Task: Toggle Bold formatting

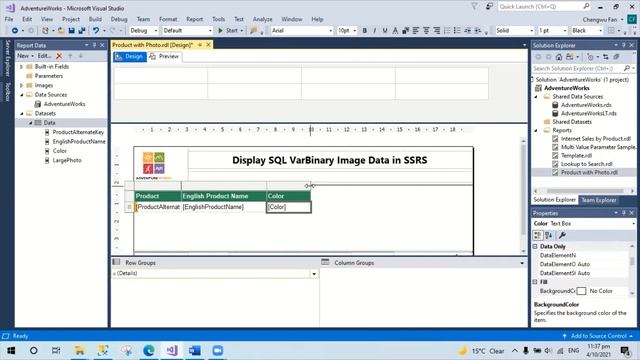Action: tap(364, 31)
